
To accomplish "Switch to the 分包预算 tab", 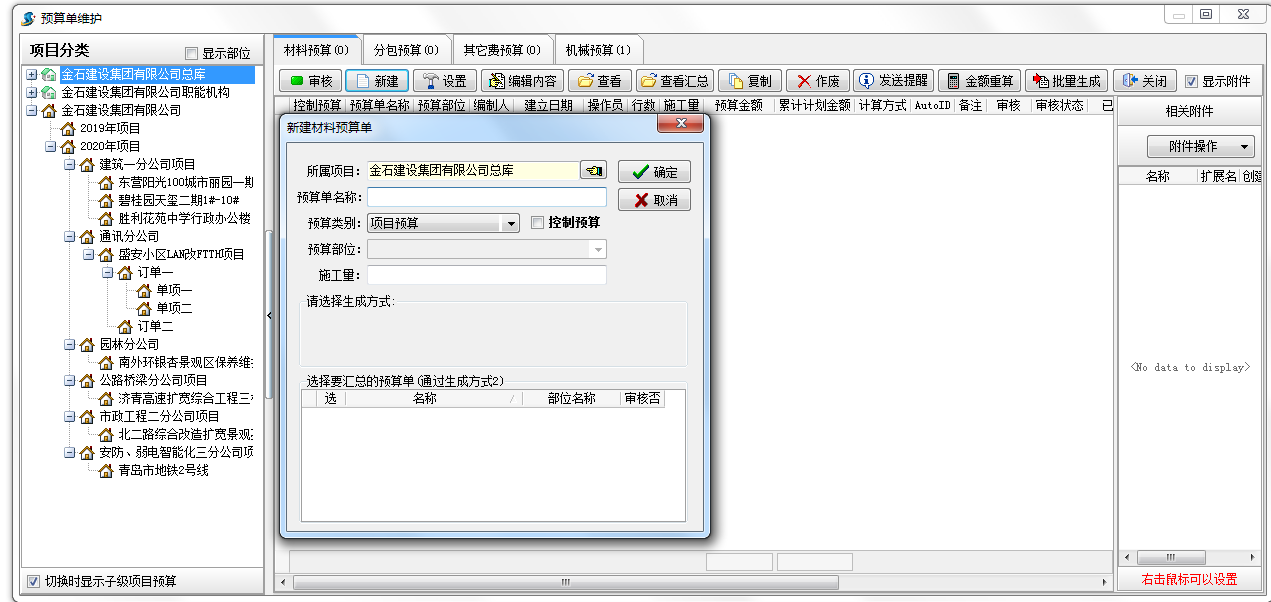I will pos(405,50).
